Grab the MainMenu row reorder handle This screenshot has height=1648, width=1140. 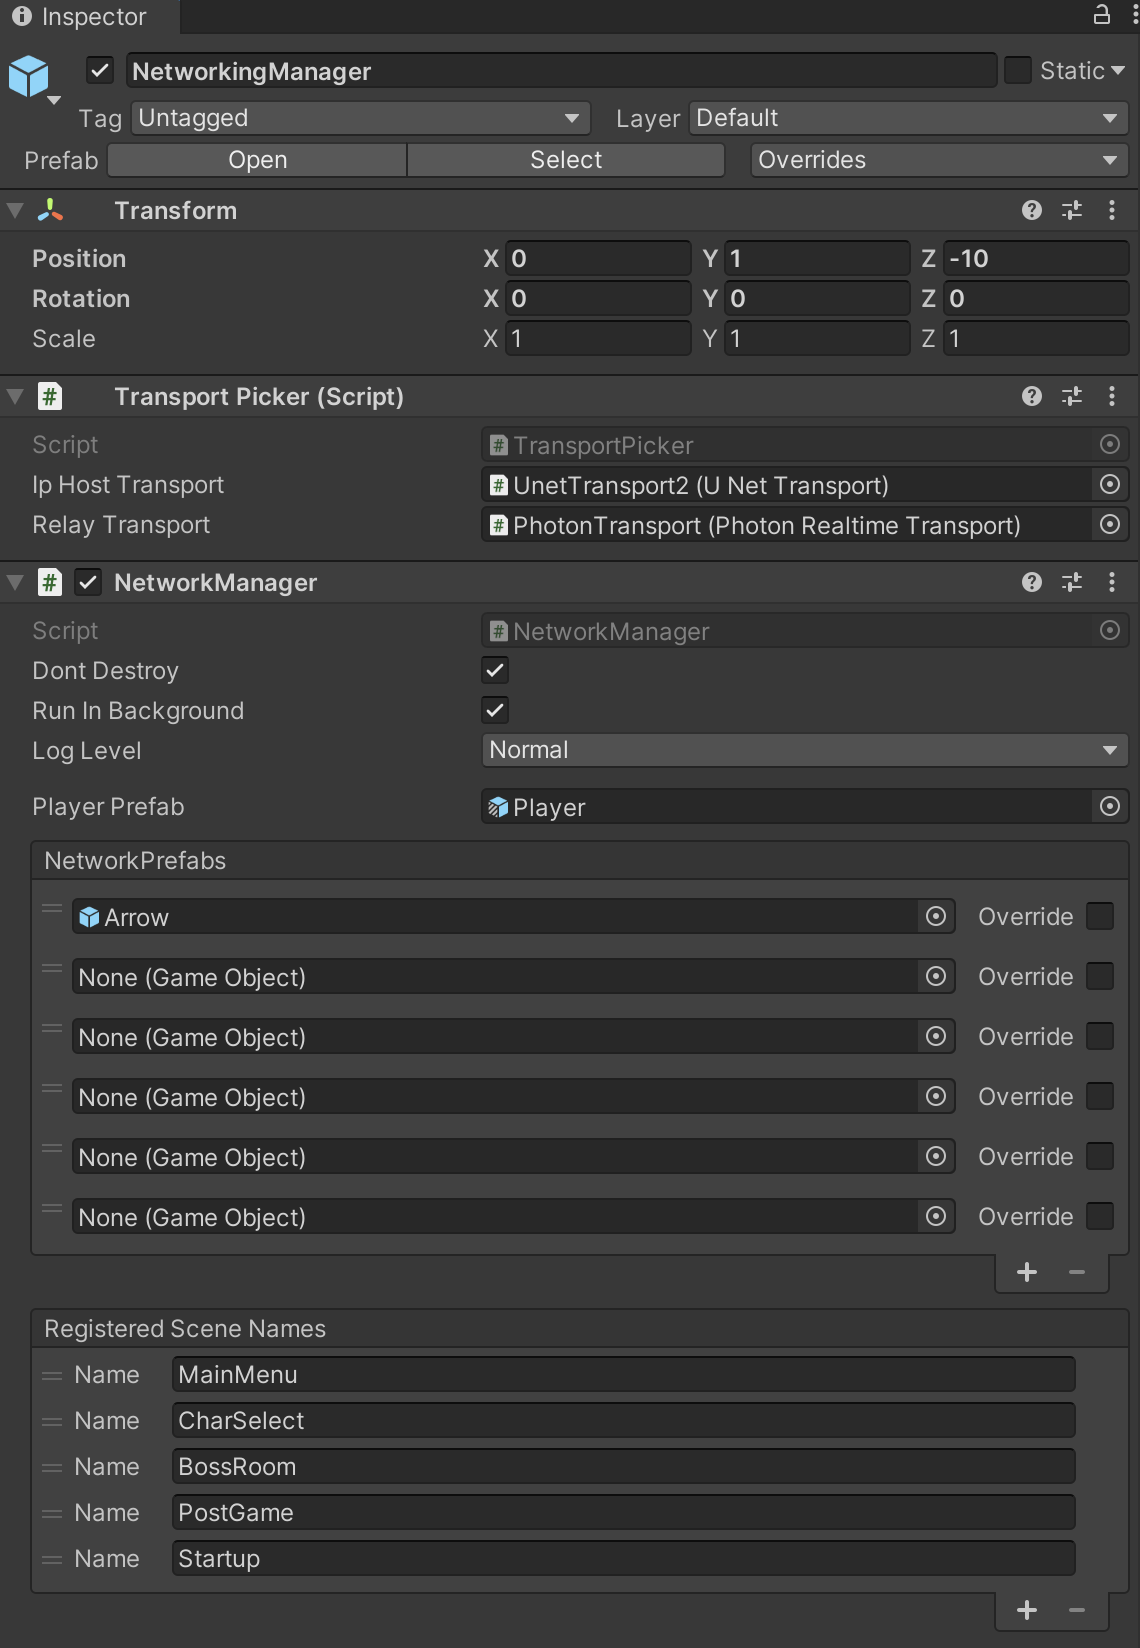click(52, 1375)
